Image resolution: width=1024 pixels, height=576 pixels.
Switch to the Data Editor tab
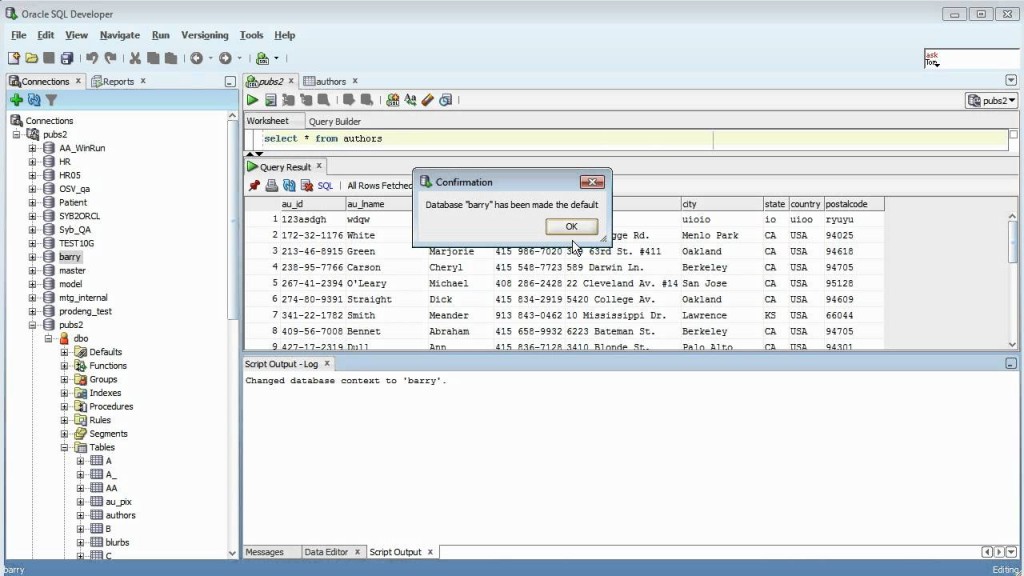pyautogui.click(x=326, y=552)
